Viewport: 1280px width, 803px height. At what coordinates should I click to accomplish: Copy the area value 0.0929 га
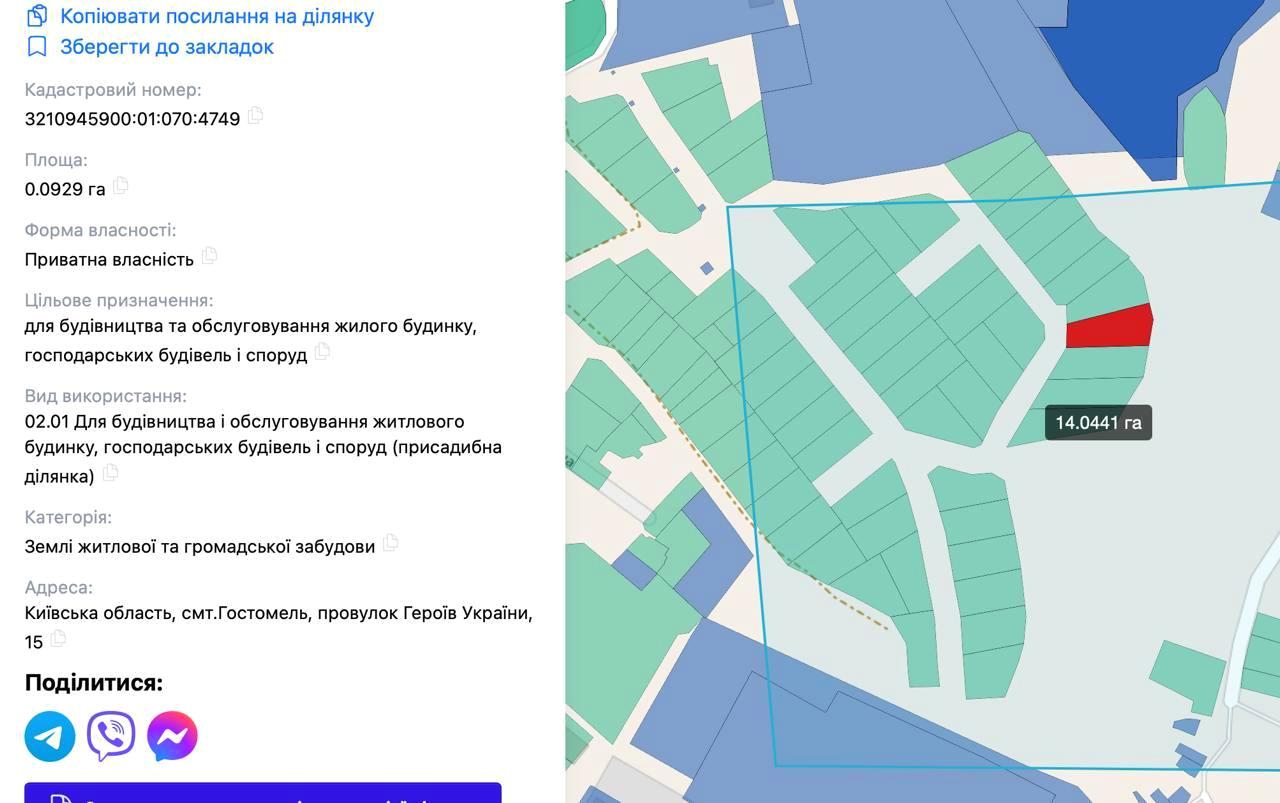click(121, 185)
